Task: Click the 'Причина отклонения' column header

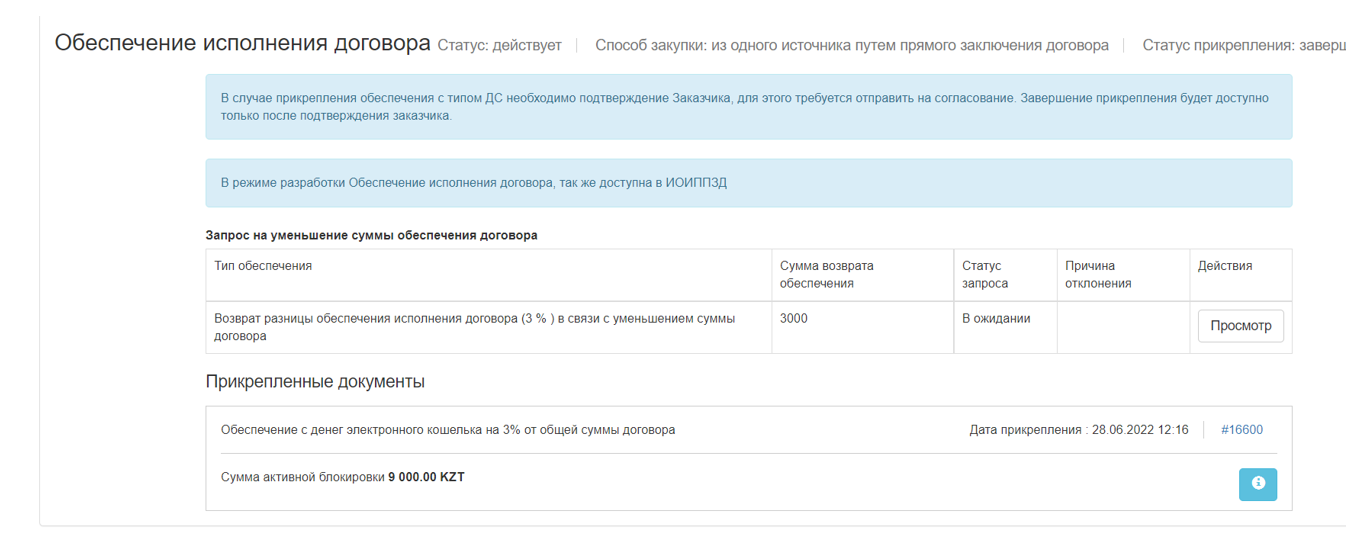Action: tap(1097, 274)
